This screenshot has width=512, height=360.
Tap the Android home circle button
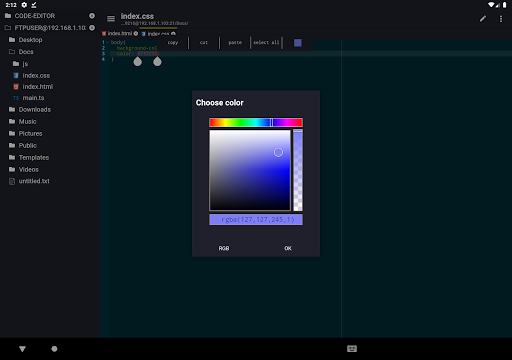click(54, 349)
